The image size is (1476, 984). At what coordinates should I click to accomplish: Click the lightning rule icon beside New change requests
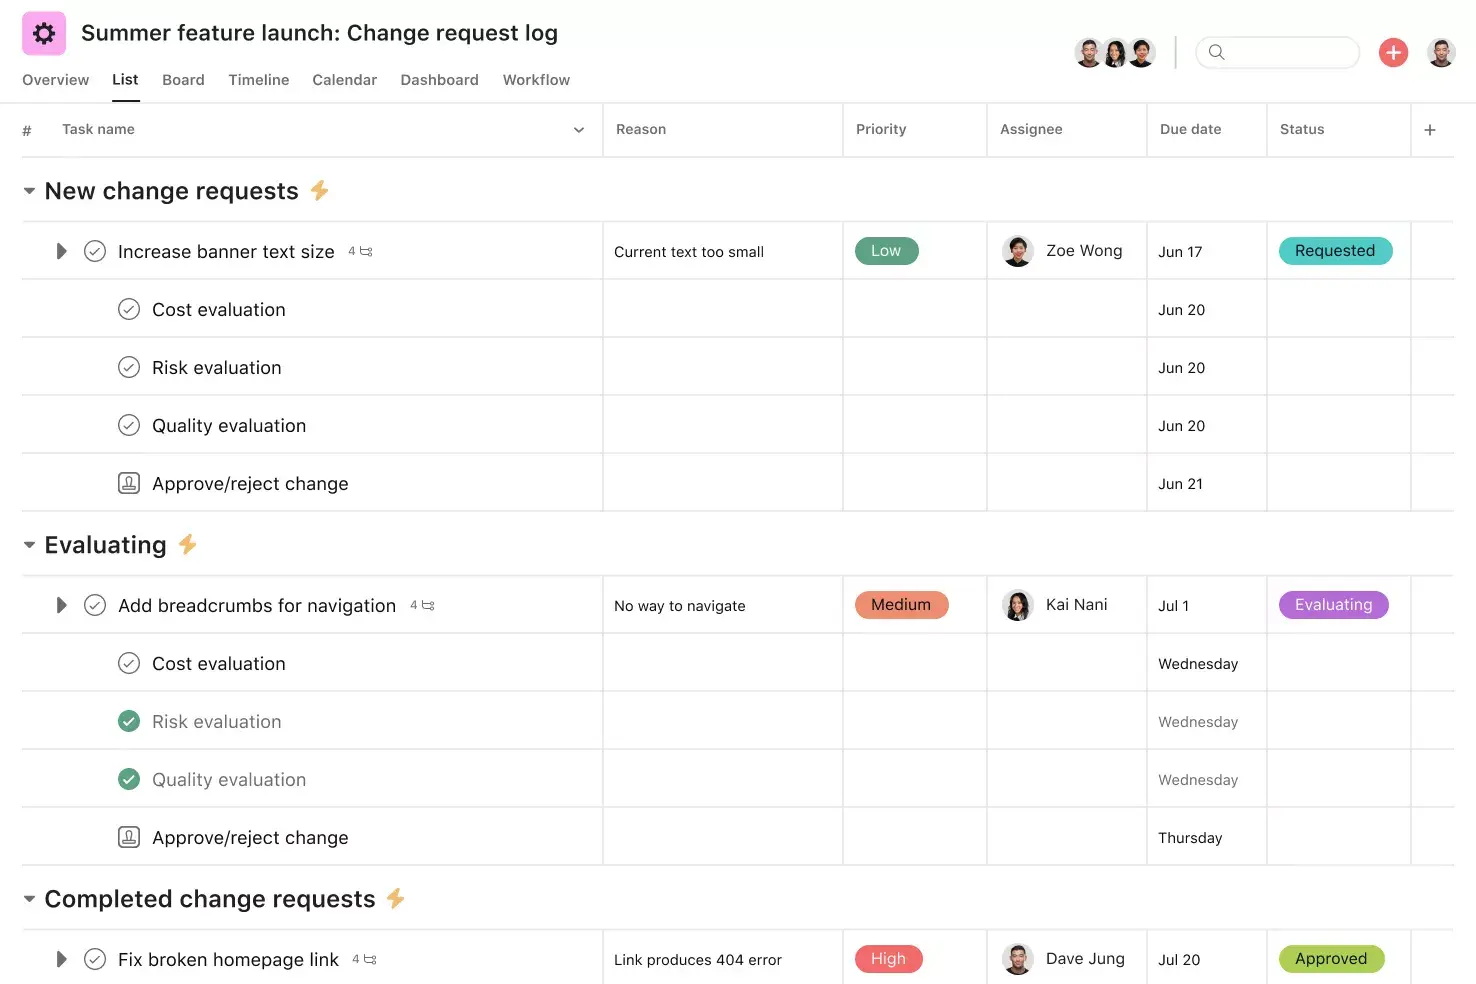tap(319, 189)
